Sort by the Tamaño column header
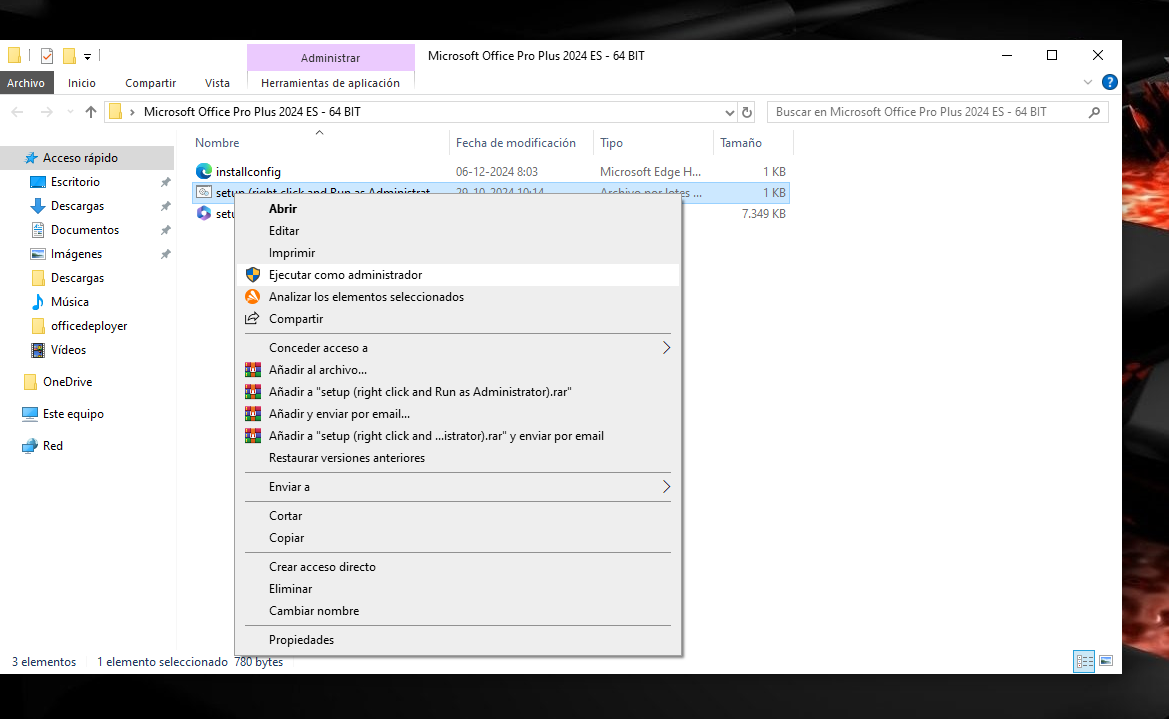Image resolution: width=1169 pixels, height=719 pixels. point(740,142)
